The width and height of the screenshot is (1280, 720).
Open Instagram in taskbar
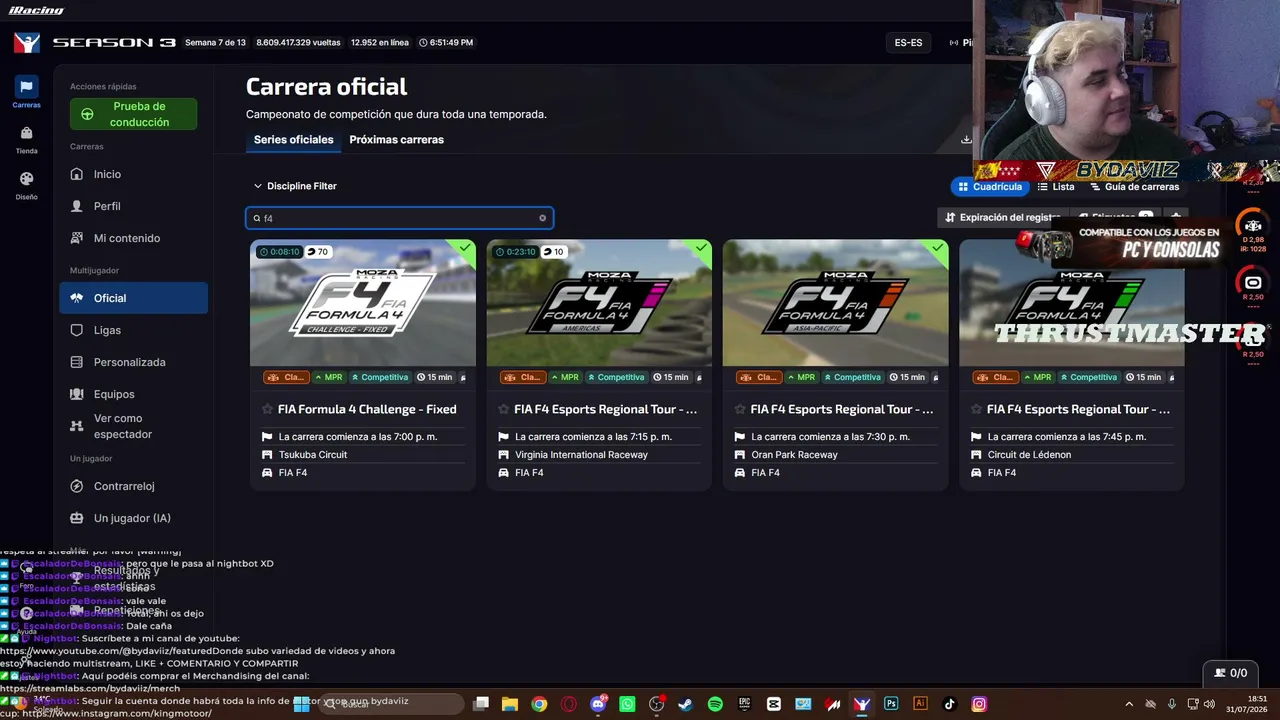979,704
